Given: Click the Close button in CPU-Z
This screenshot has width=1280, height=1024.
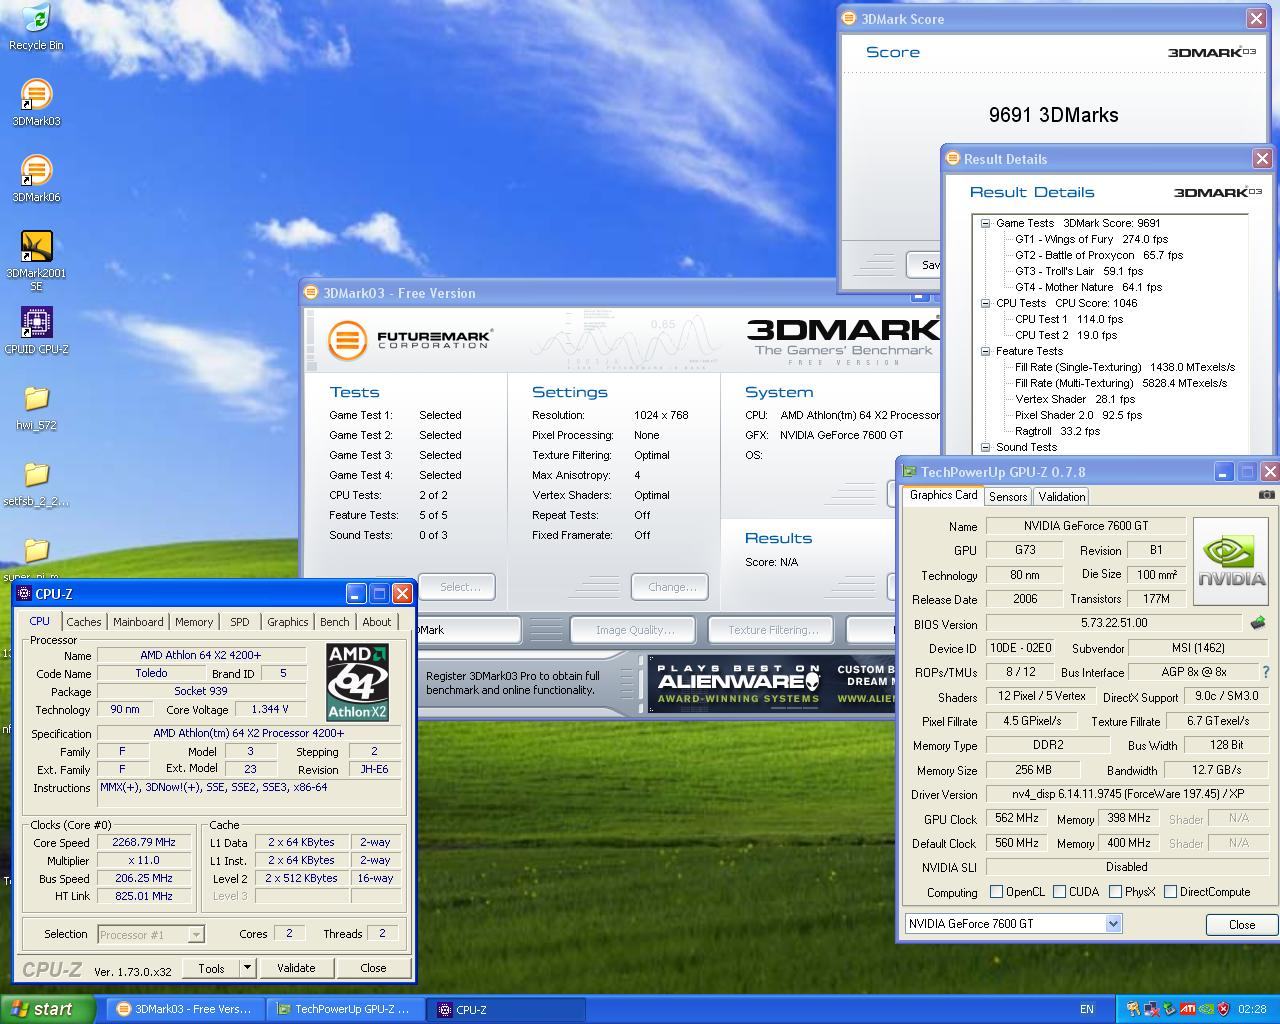Looking at the screenshot, I should point(373,967).
